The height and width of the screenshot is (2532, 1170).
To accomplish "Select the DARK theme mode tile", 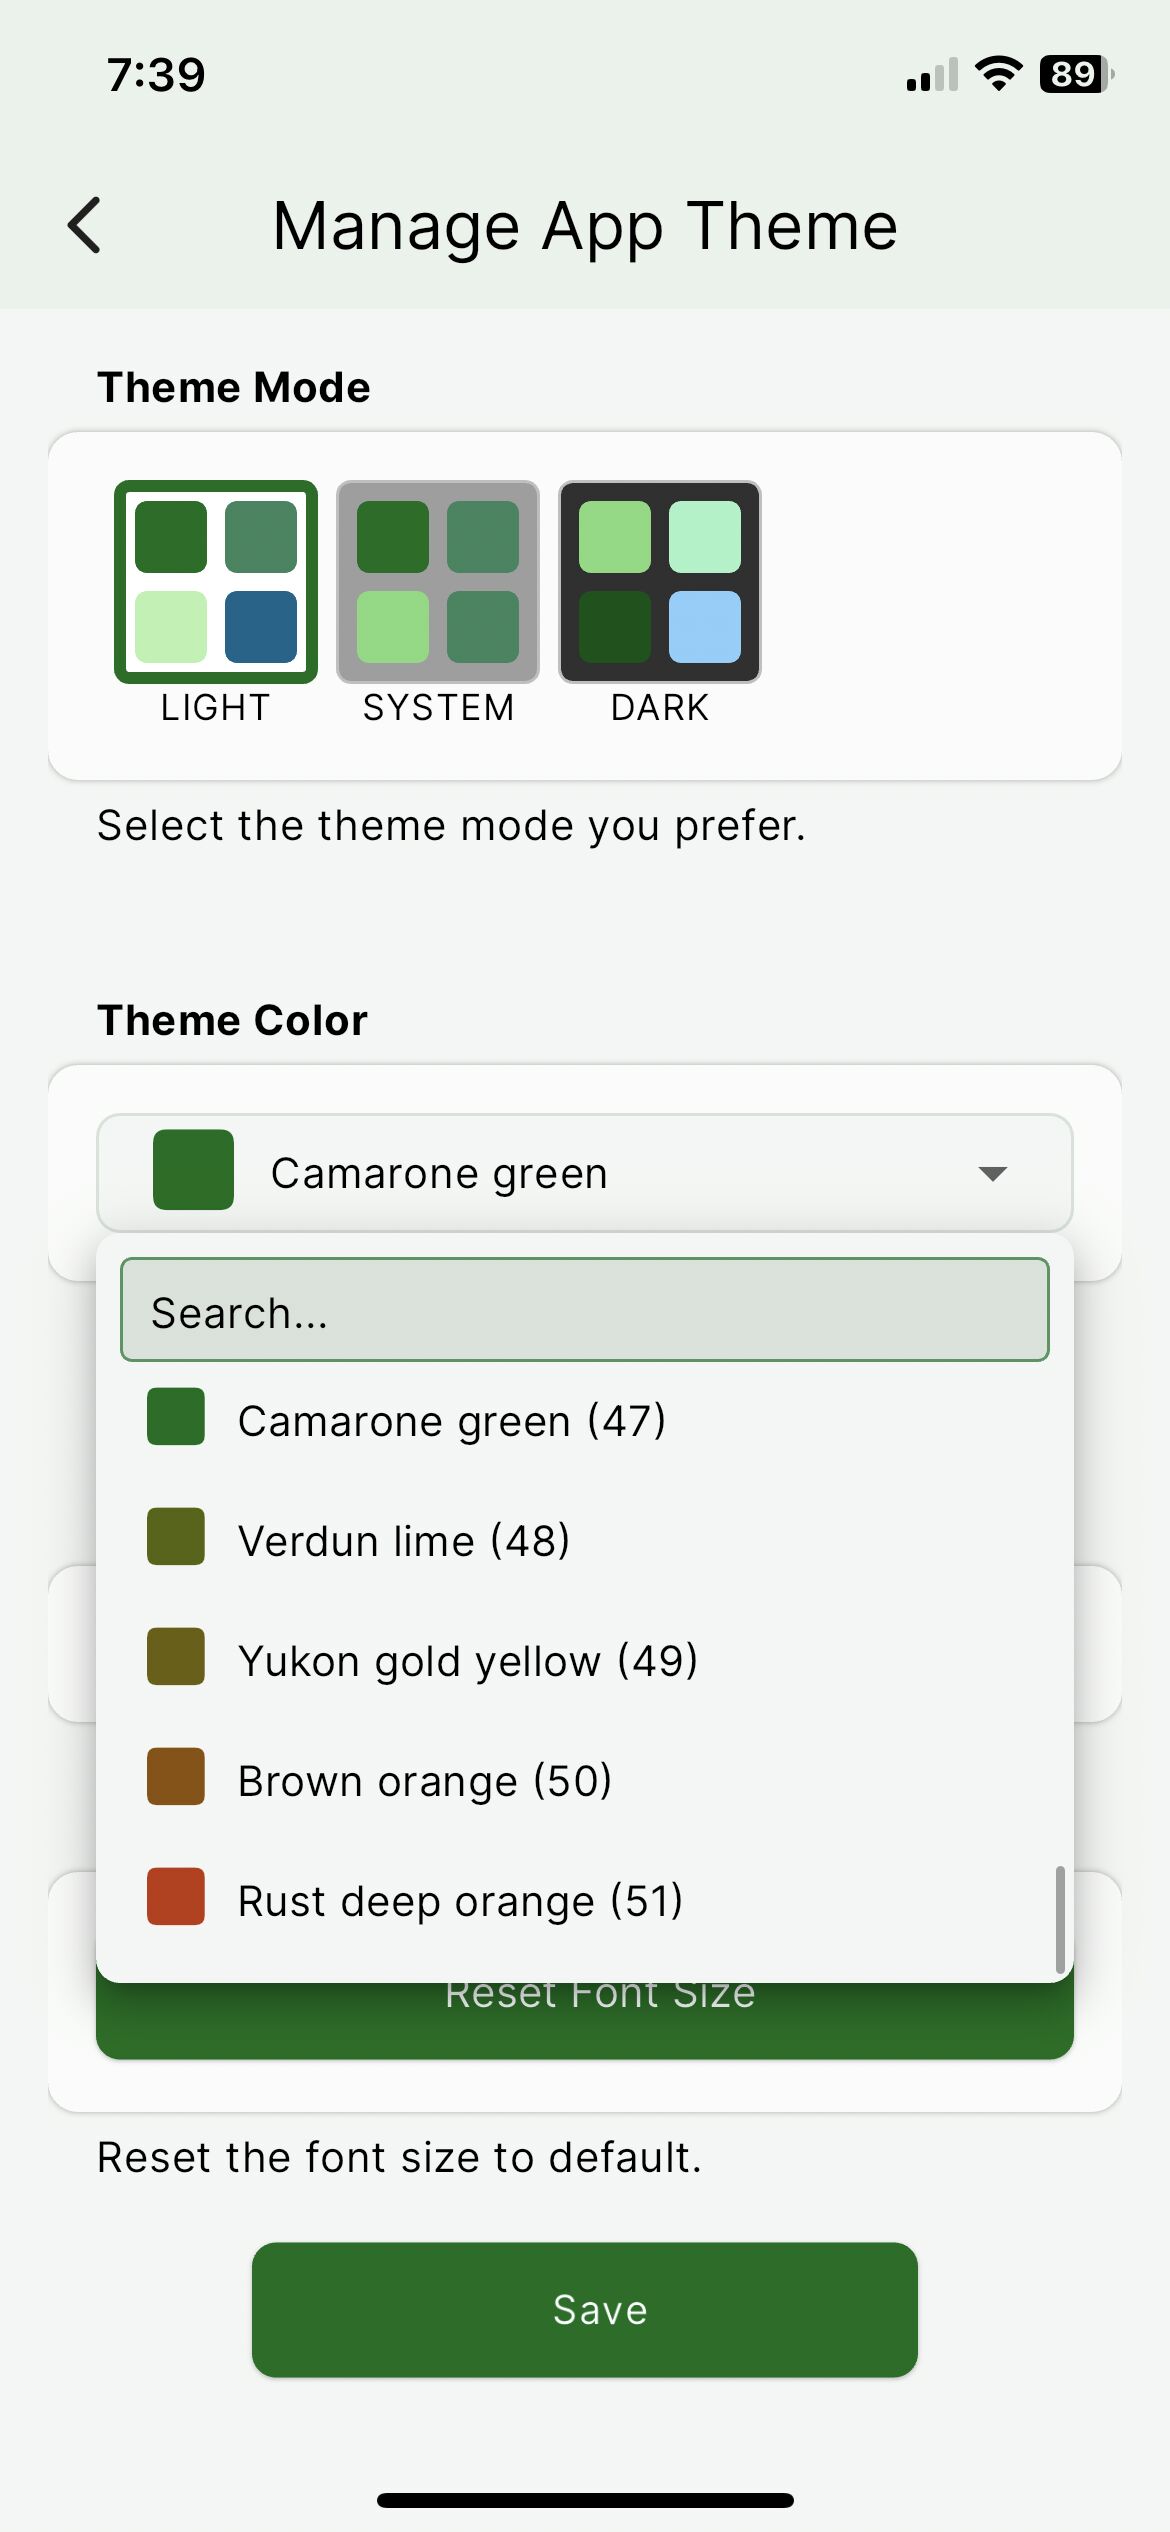I will click(660, 583).
